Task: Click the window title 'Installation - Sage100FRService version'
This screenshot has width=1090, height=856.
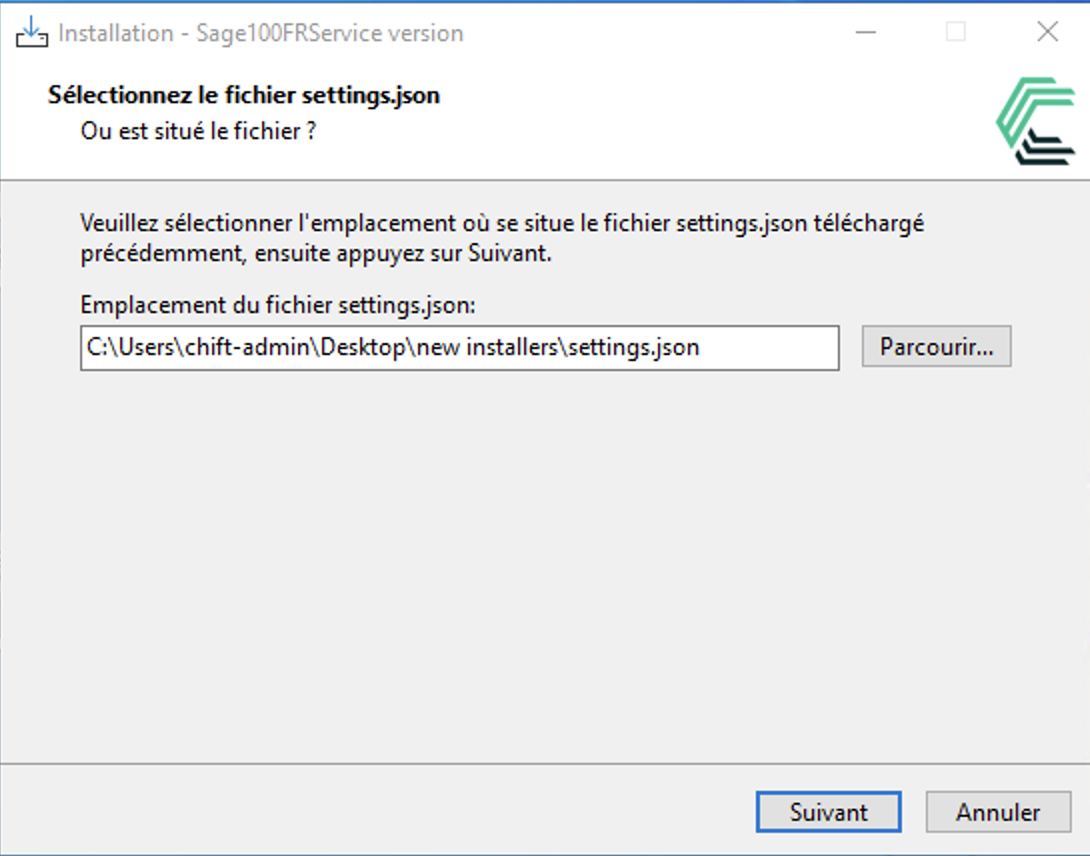Action: (261, 33)
